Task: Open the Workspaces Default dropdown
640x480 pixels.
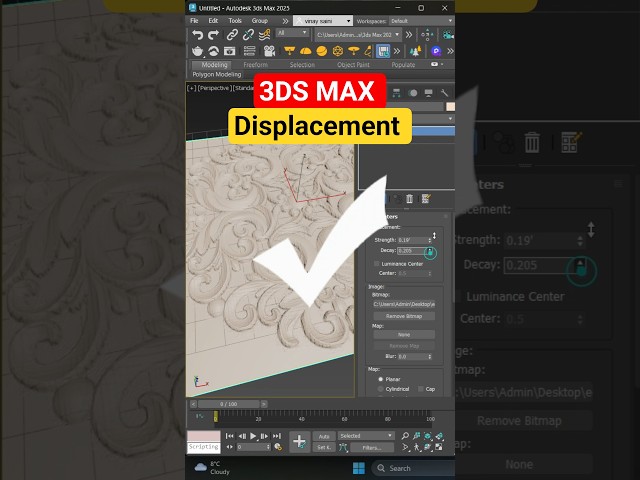Action: 421,21
